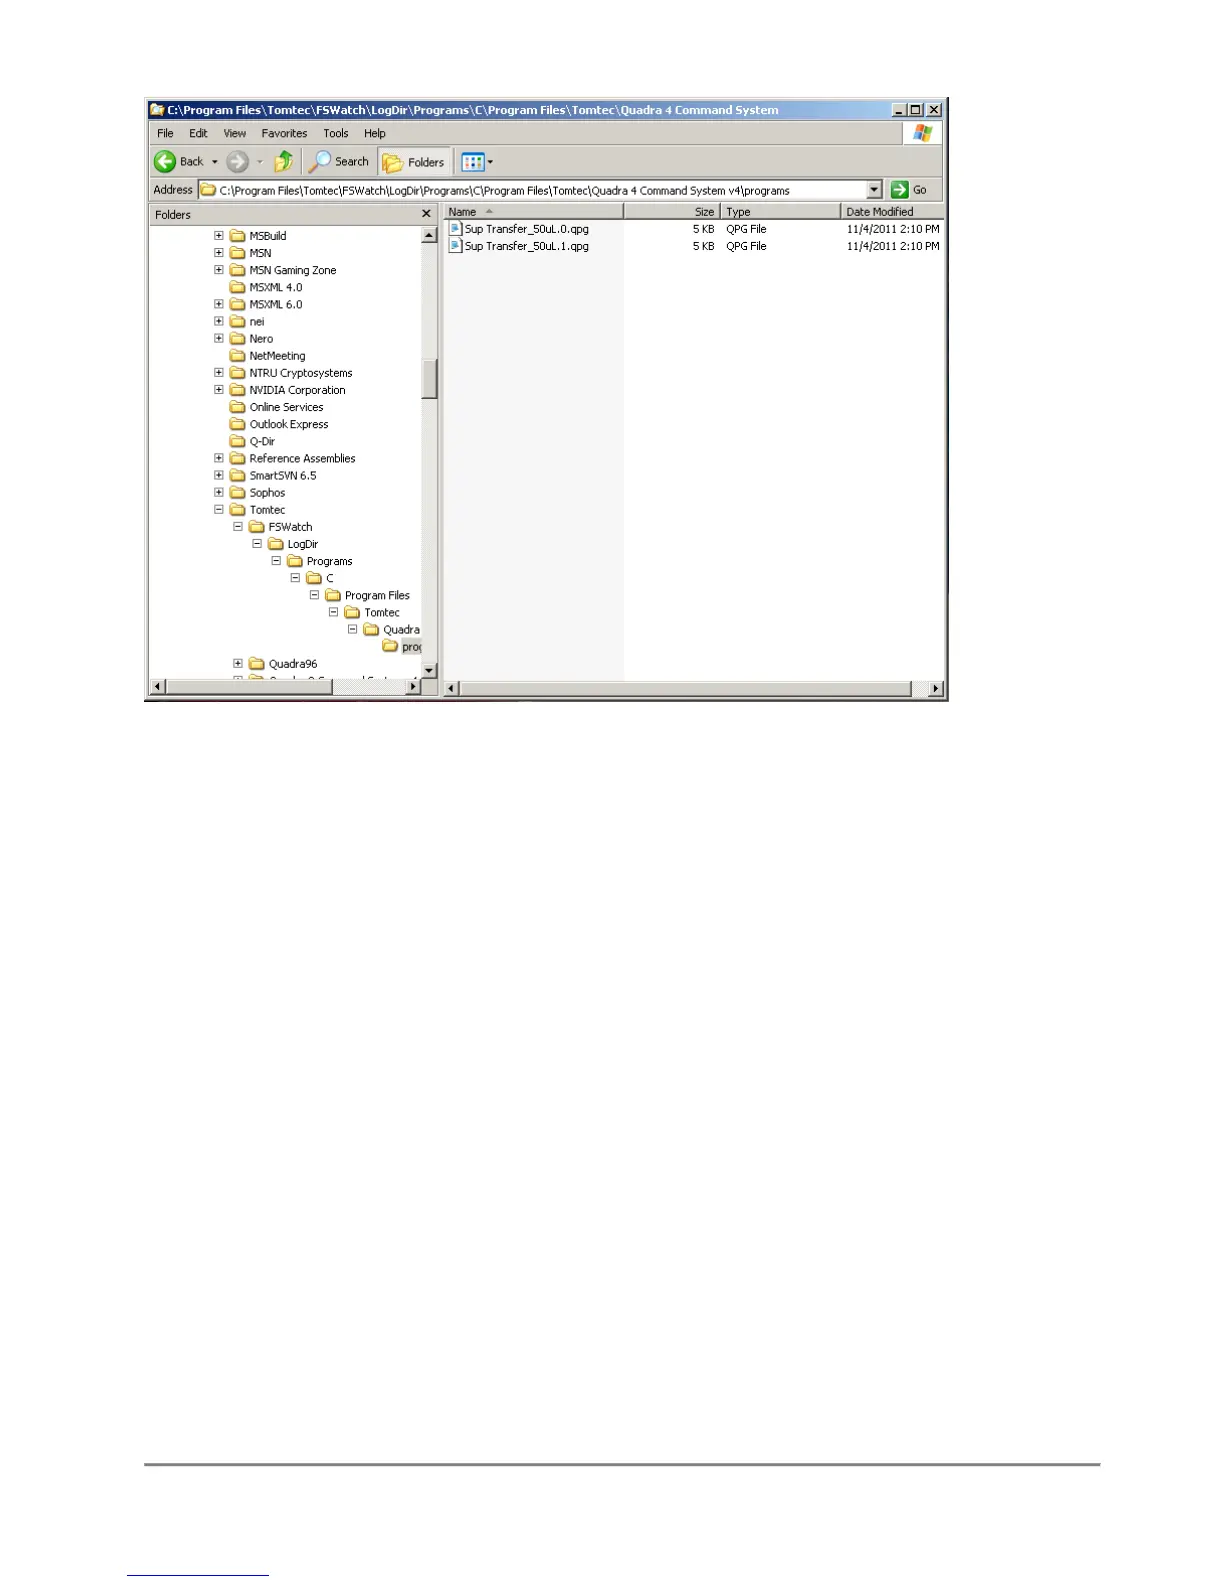This screenshot has height=1584, width=1224.
Task: Select file Sup Transfer_50uL.1.qpg
Action: pos(526,246)
